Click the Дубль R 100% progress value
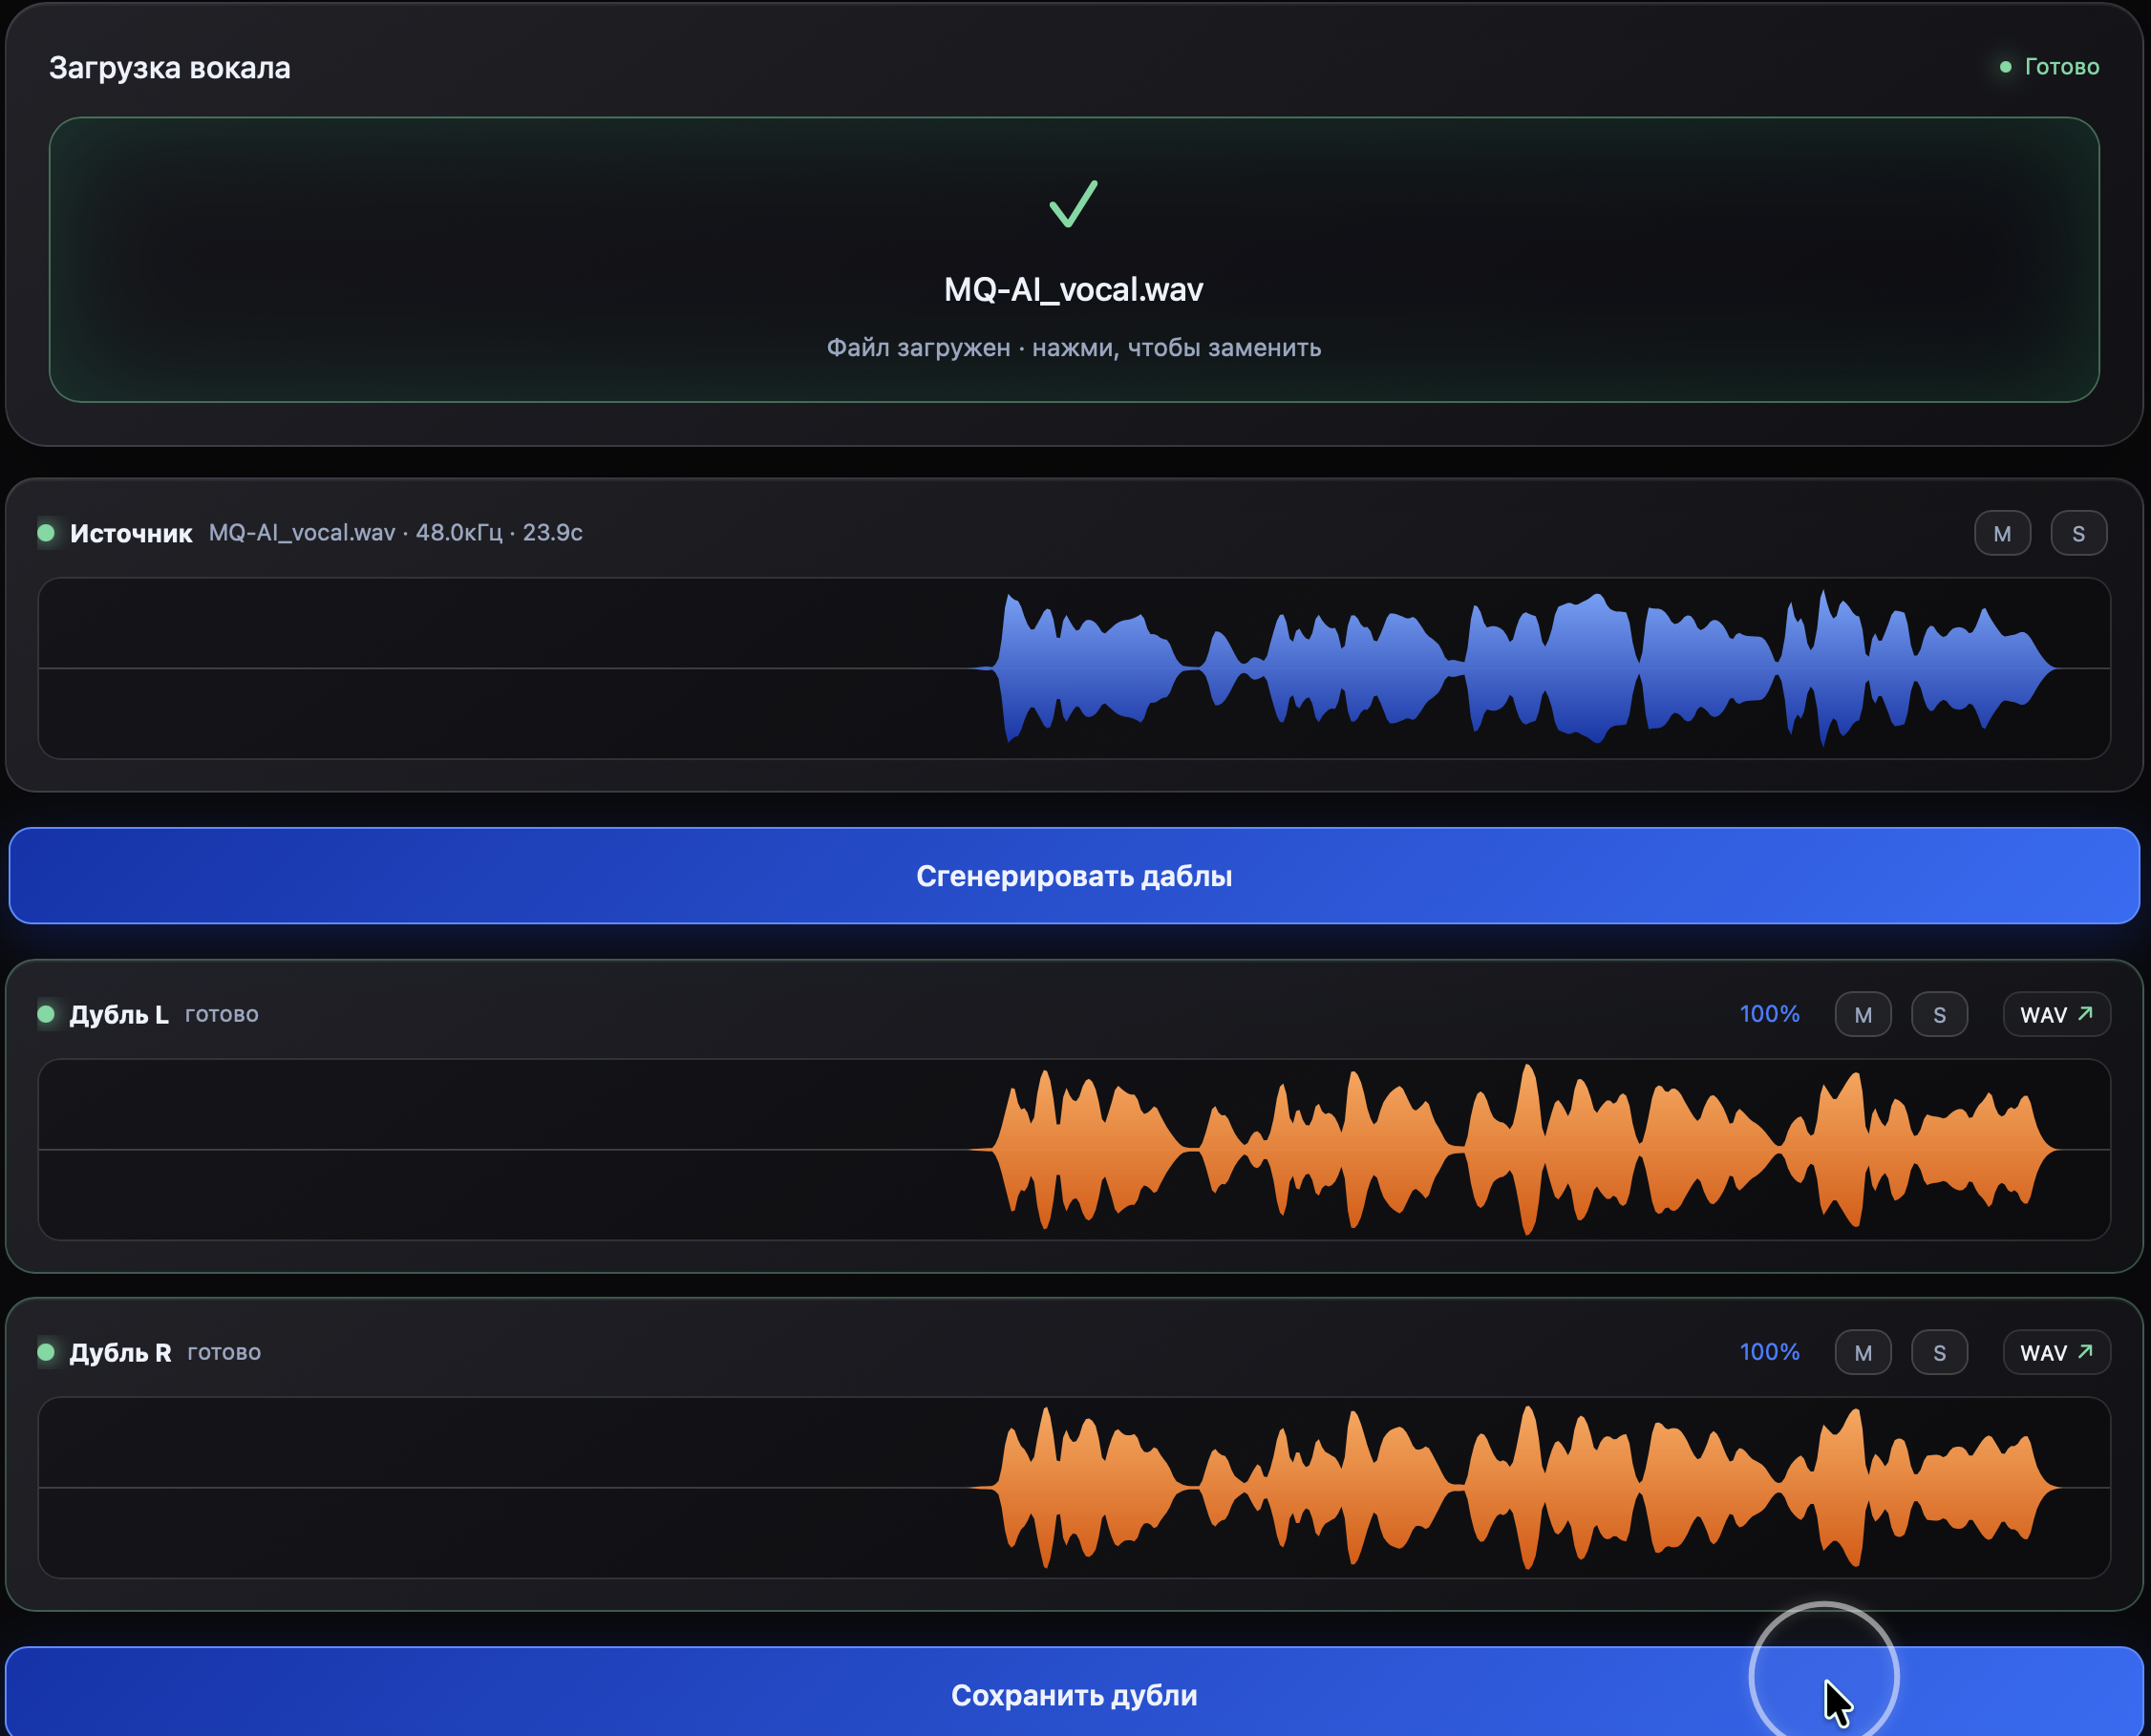Screen dimensions: 2151x1736 click(1769, 1352)
